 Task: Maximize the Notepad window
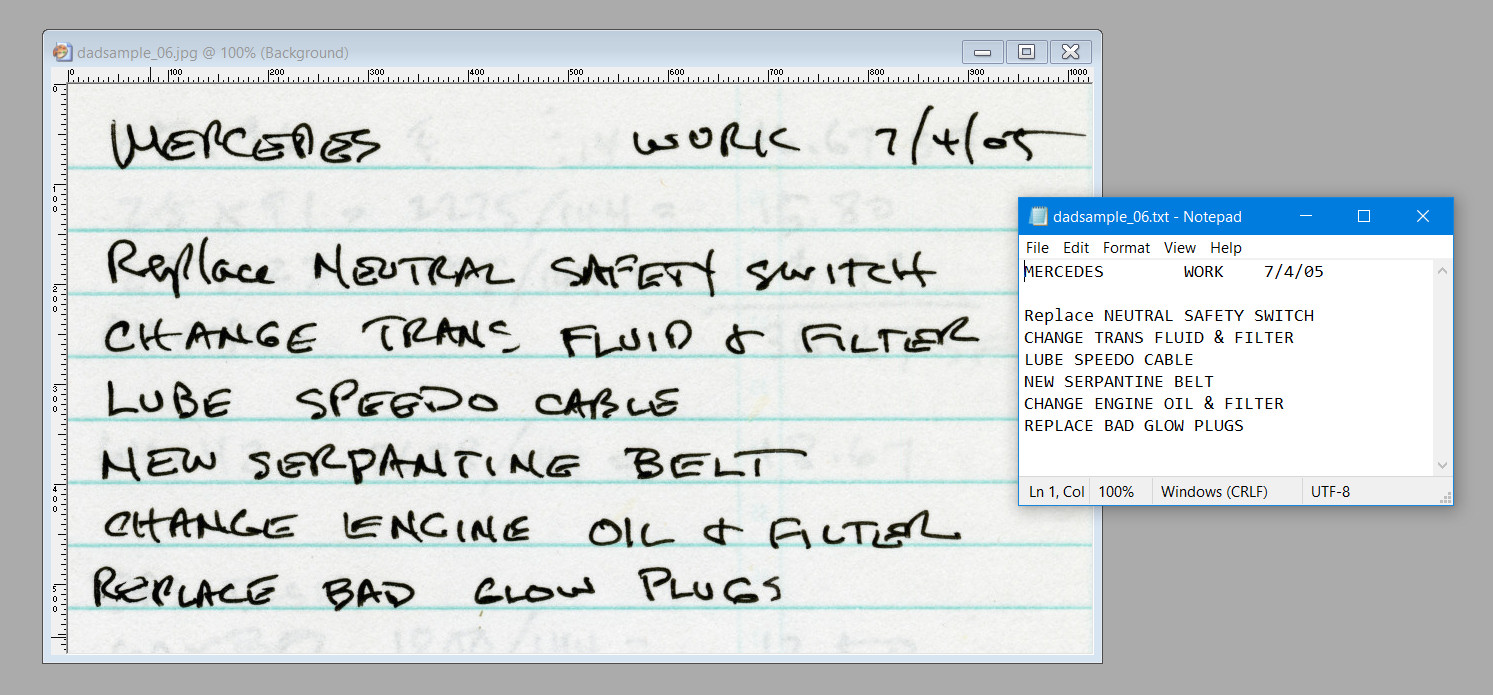(x=1363, y=216)
